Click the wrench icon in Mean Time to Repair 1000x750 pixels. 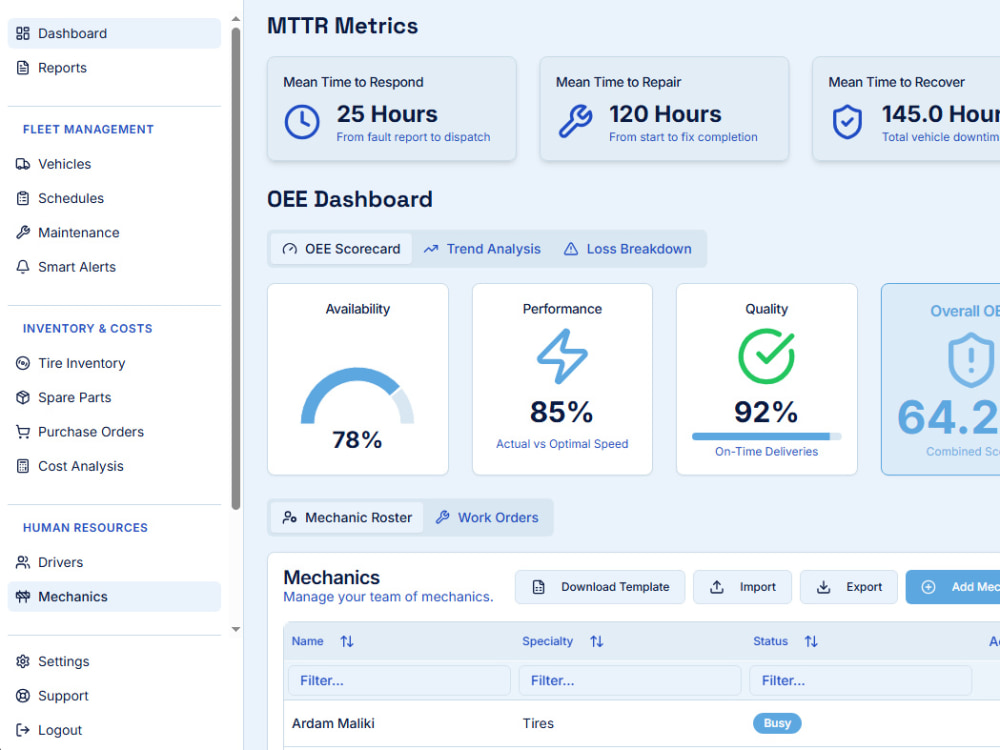575,122
